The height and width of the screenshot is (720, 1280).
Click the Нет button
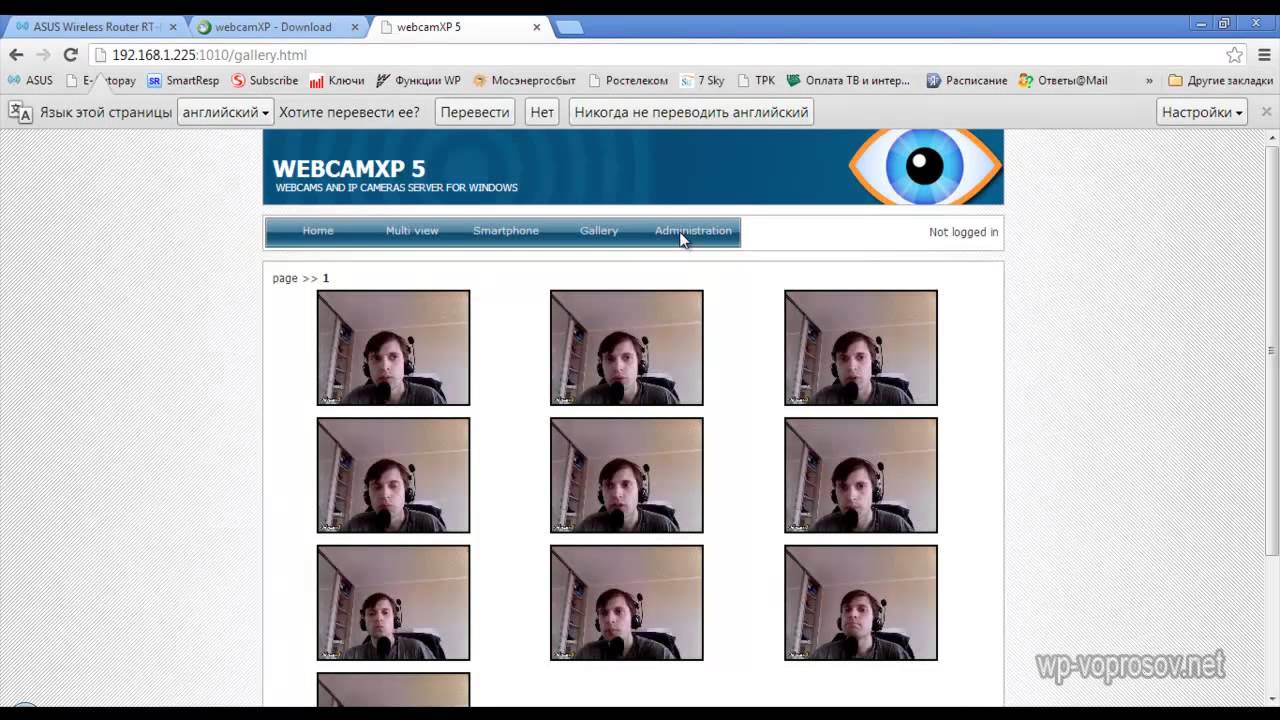coord(542,112)
